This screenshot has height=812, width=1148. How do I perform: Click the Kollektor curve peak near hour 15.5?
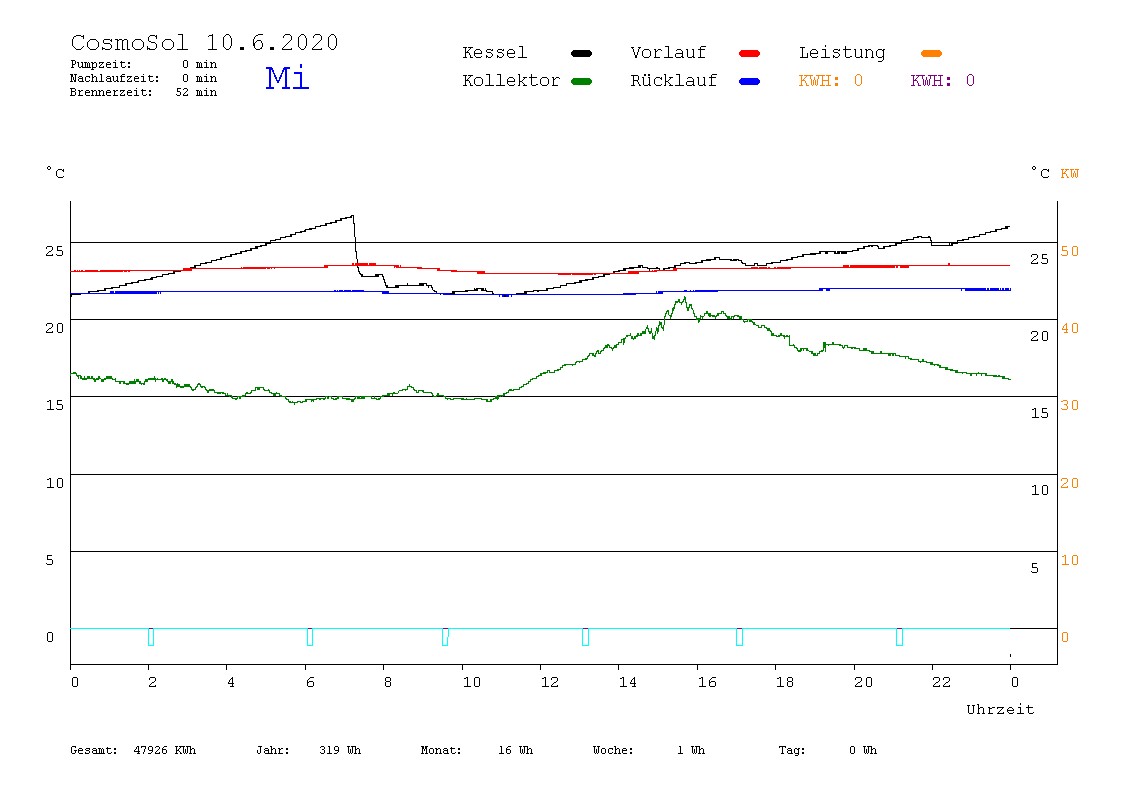tap(684, 298)
